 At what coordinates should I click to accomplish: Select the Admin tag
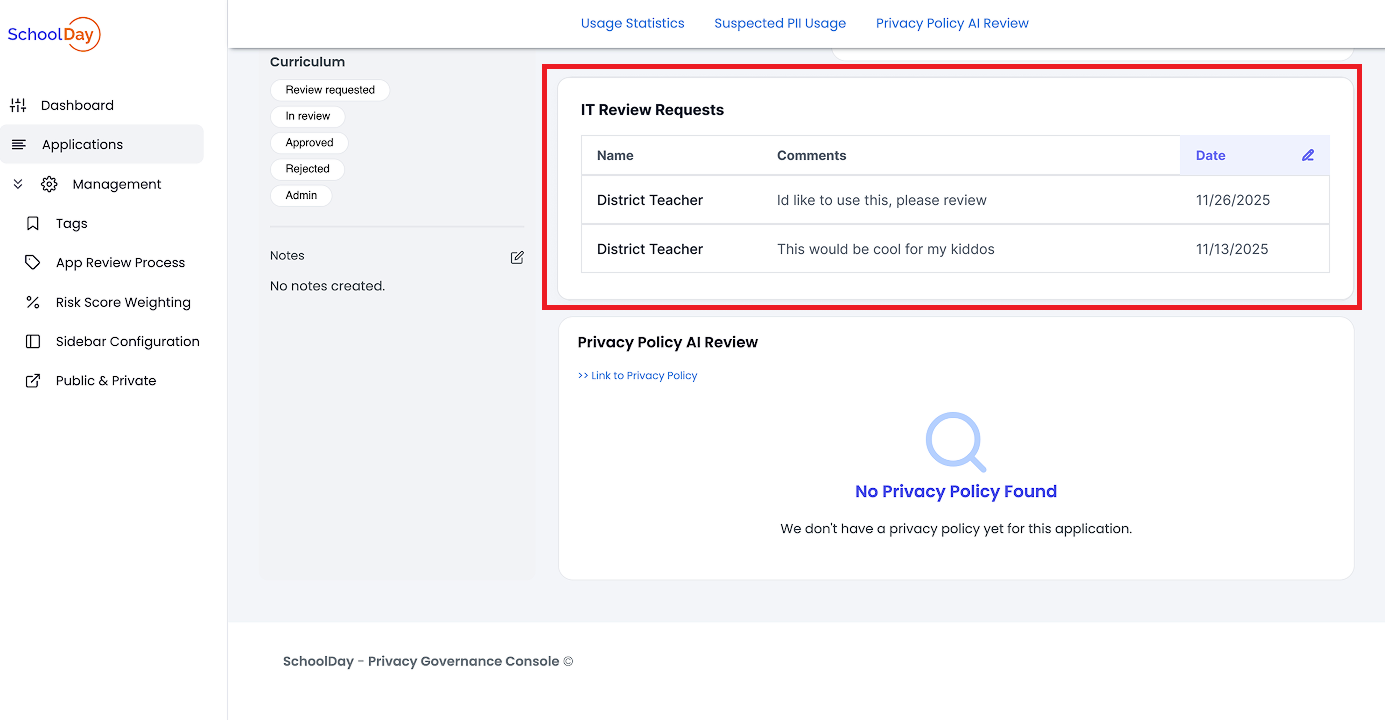click(x=301, y=195)
